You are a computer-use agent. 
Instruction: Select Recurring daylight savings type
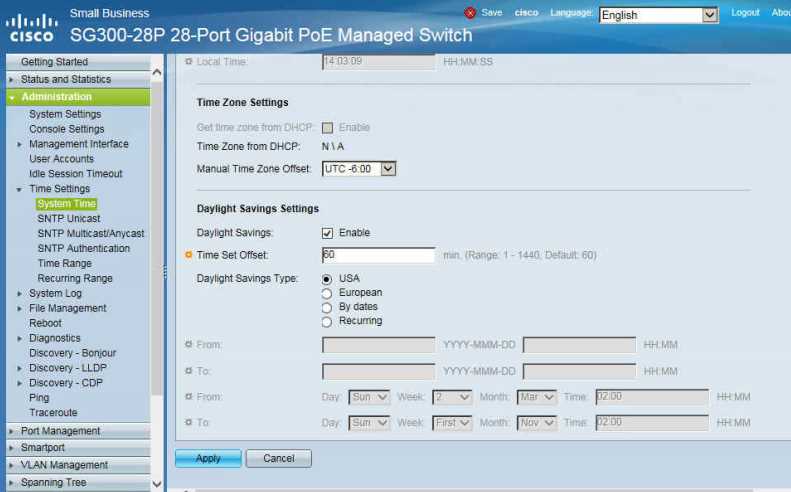[x=327, y=321]
